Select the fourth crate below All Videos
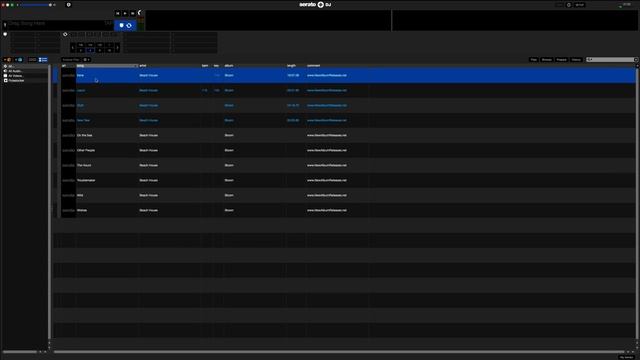640x360 pixels. [x=25, y=81]
